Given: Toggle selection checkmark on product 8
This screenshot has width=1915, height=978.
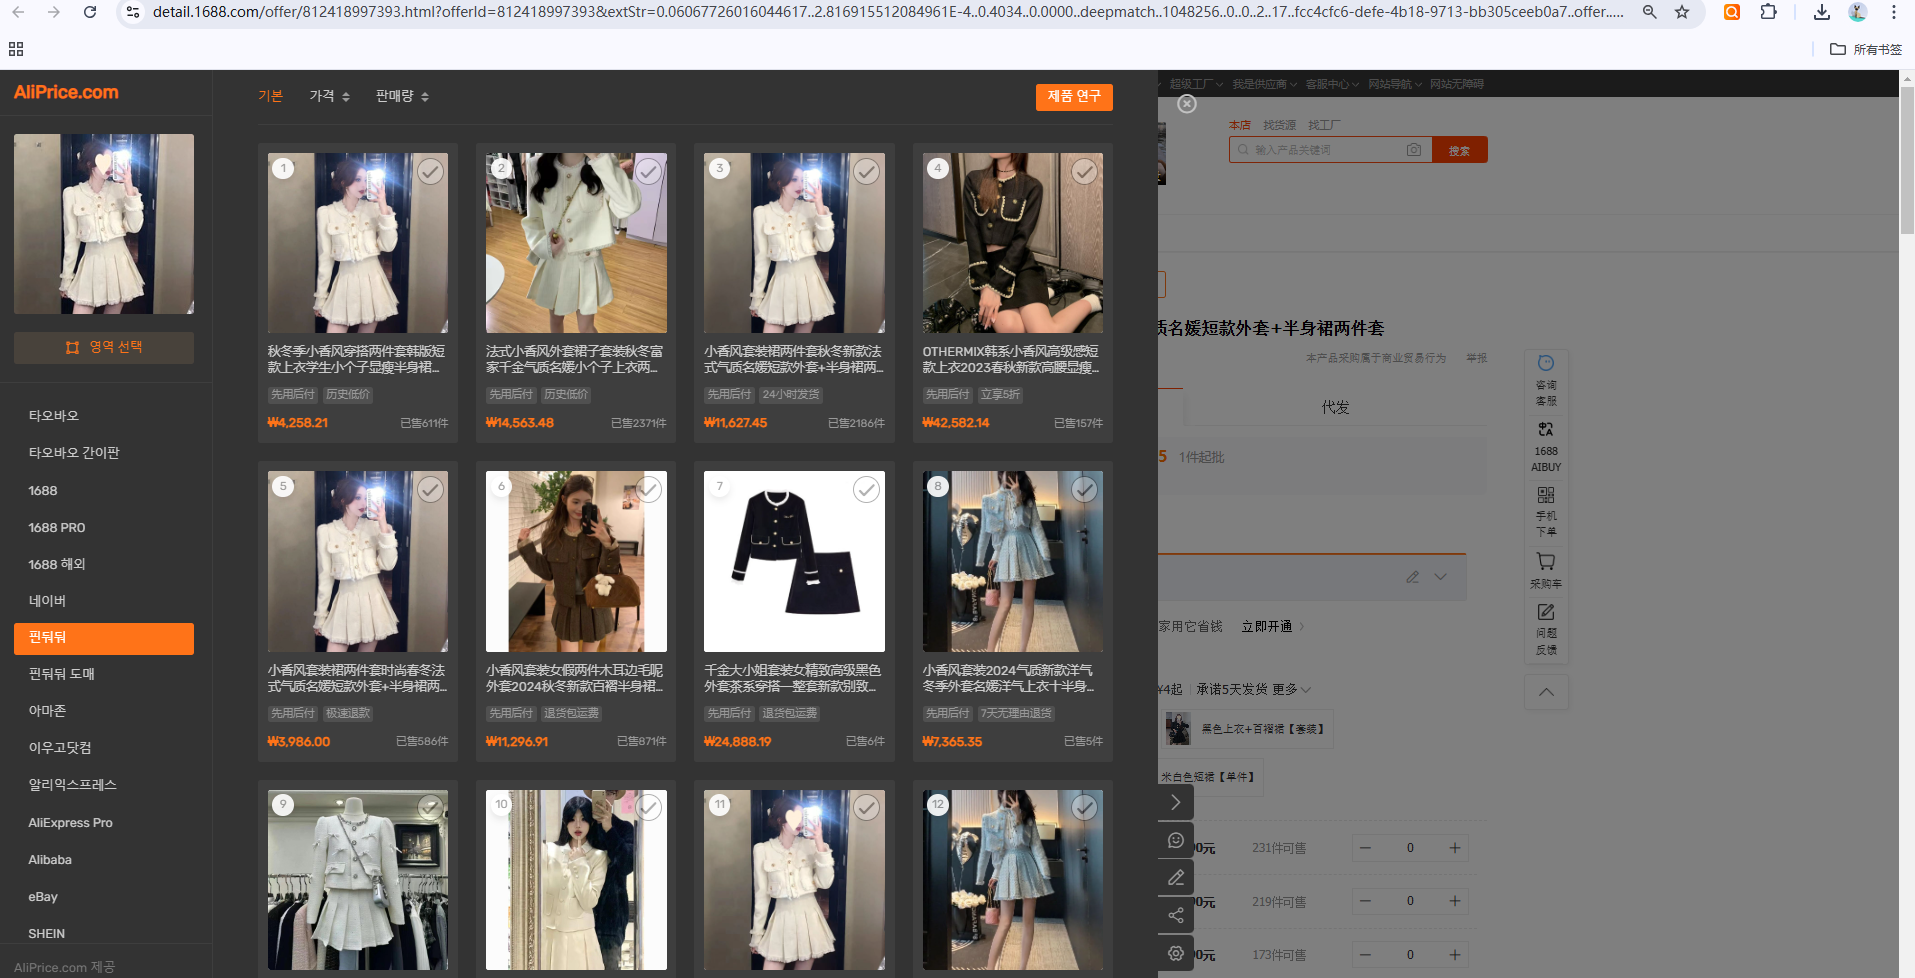Looking at the screenshot, I should (x=1084, y=489).
